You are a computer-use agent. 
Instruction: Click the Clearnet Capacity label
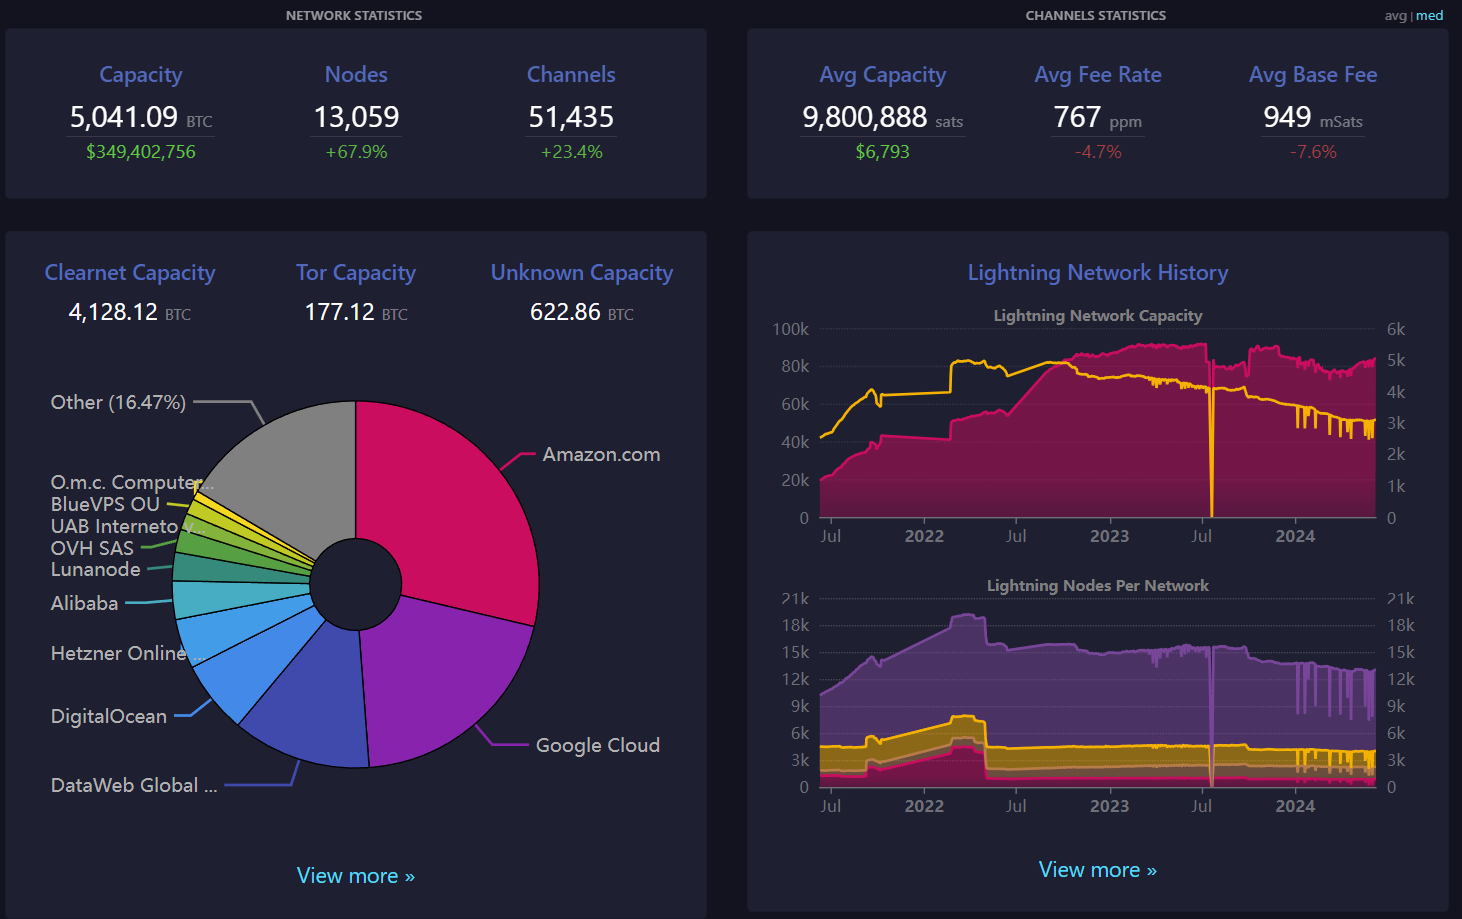[130, 273]
